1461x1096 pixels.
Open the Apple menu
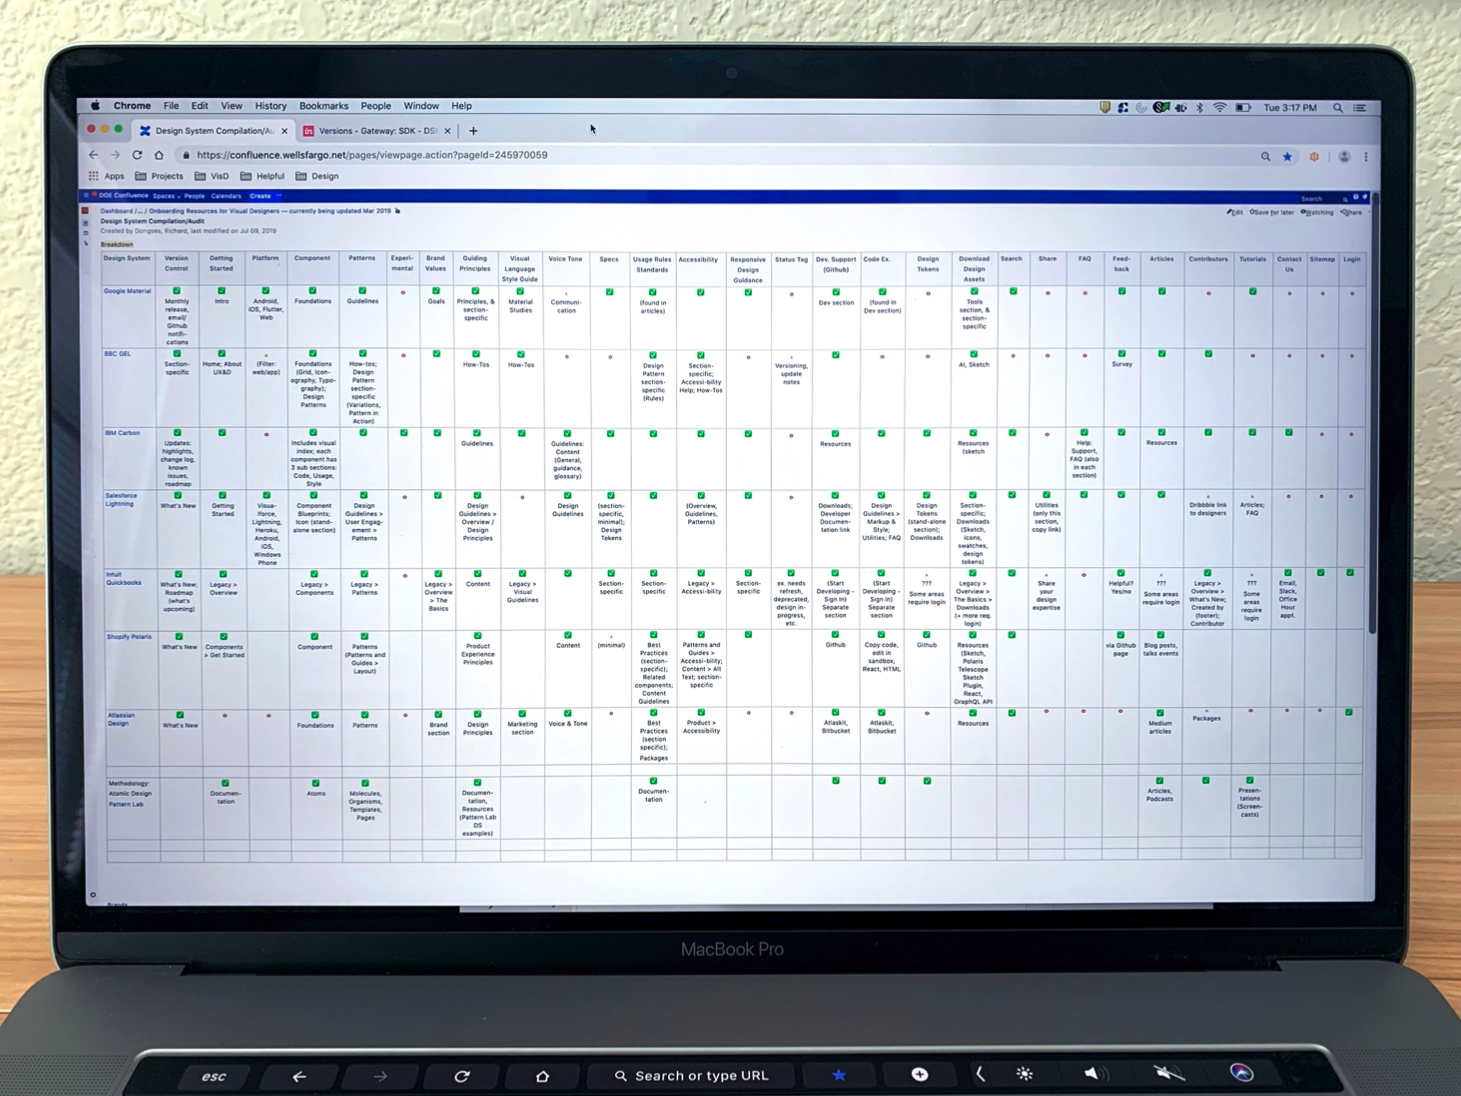tap(95, 106)
